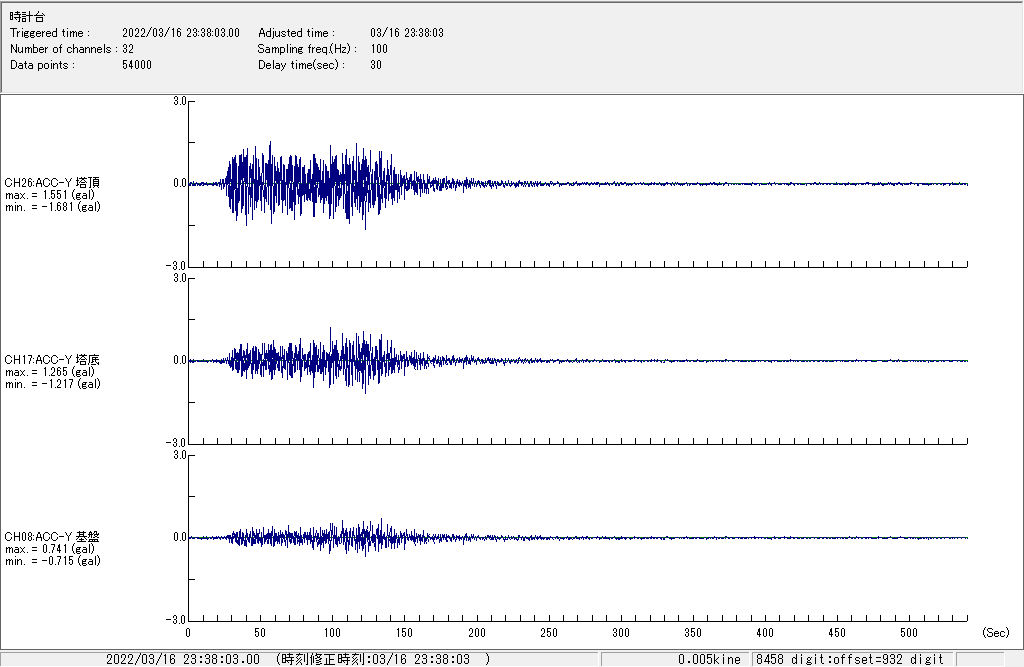Click the 8458 digit offset status field

(x=850, y=659)
